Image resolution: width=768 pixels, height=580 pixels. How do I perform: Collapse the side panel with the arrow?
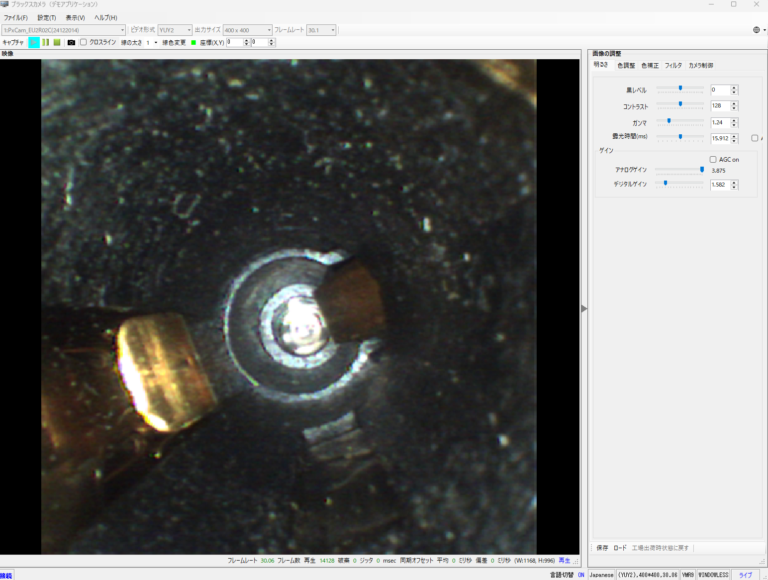coord(584,308)
